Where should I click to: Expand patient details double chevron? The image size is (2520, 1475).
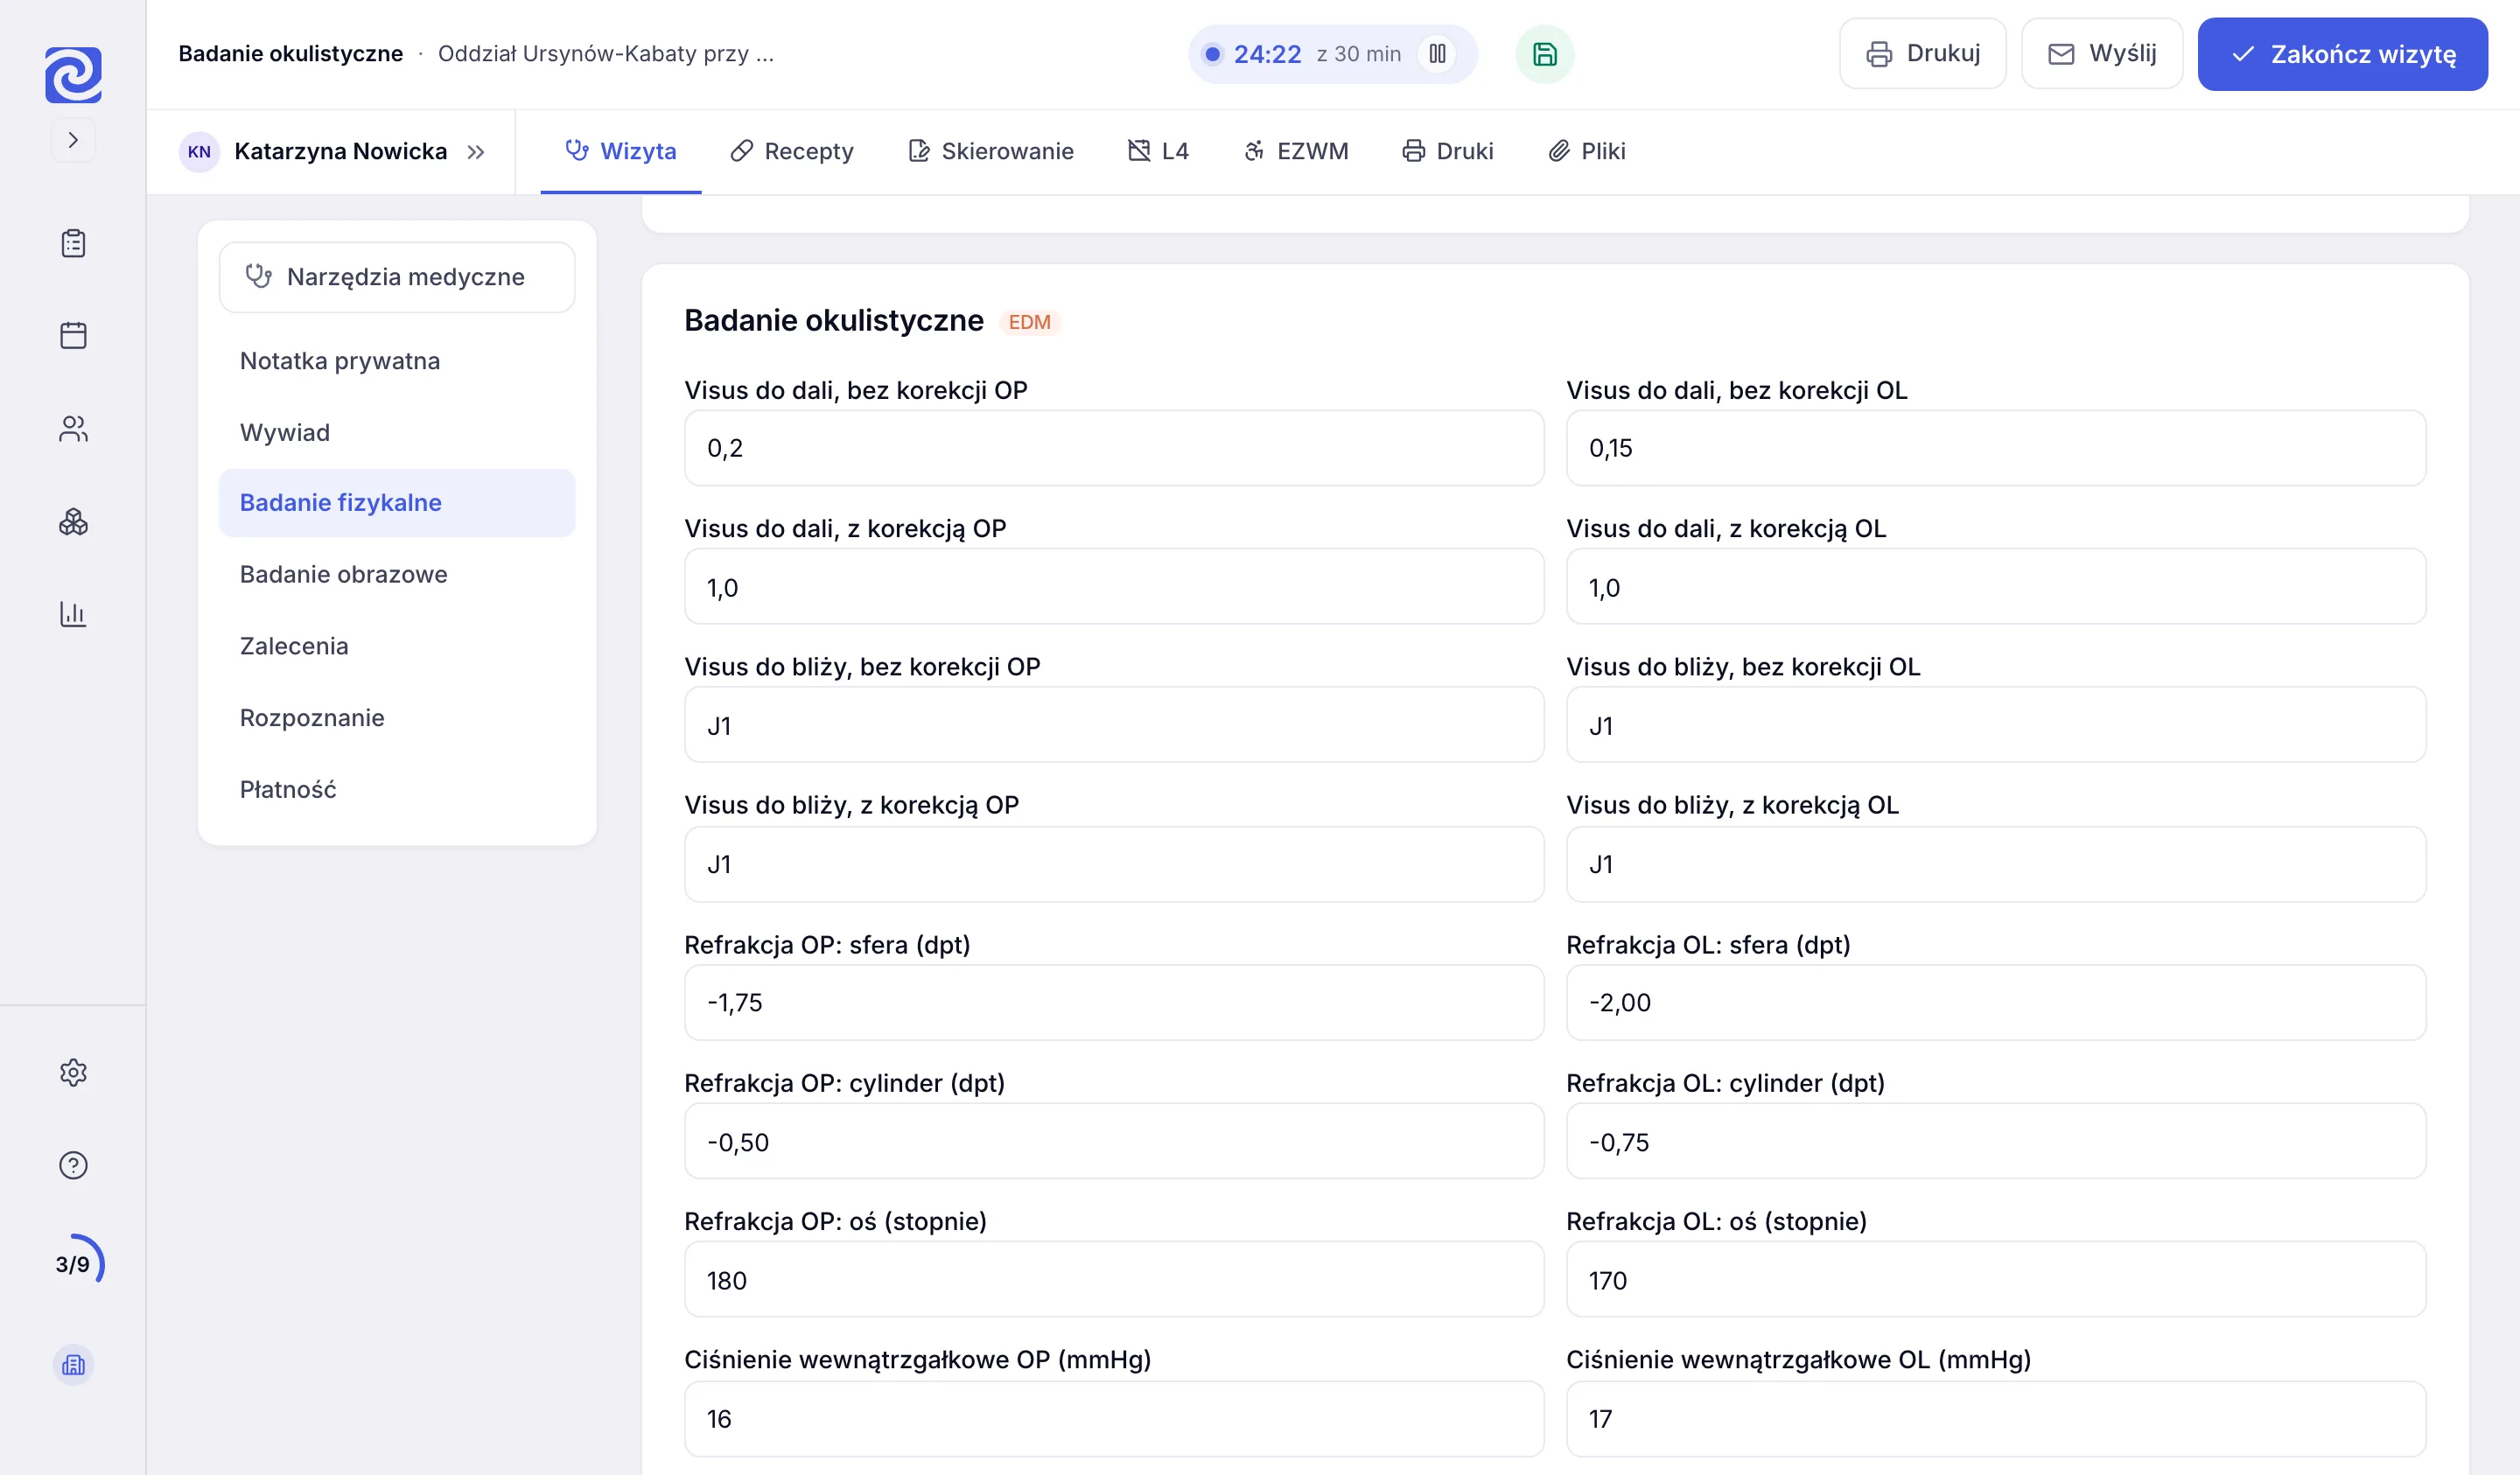pyautogui.click(x=476, y=152)
